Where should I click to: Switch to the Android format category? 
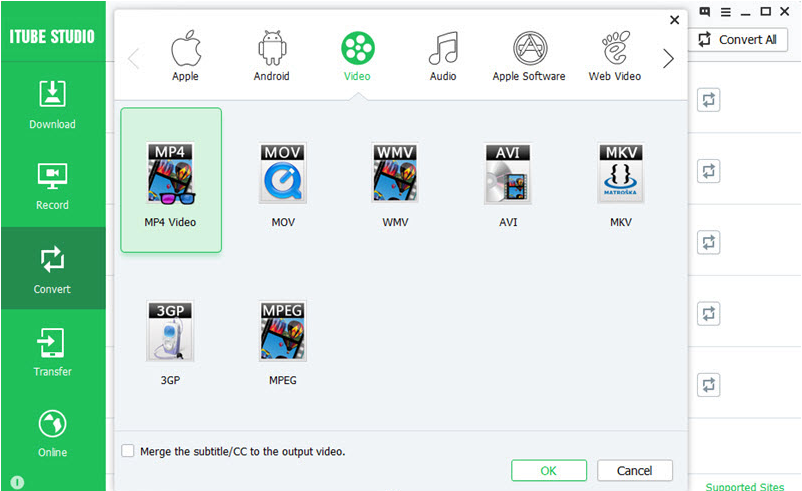[x=272, y=55]
